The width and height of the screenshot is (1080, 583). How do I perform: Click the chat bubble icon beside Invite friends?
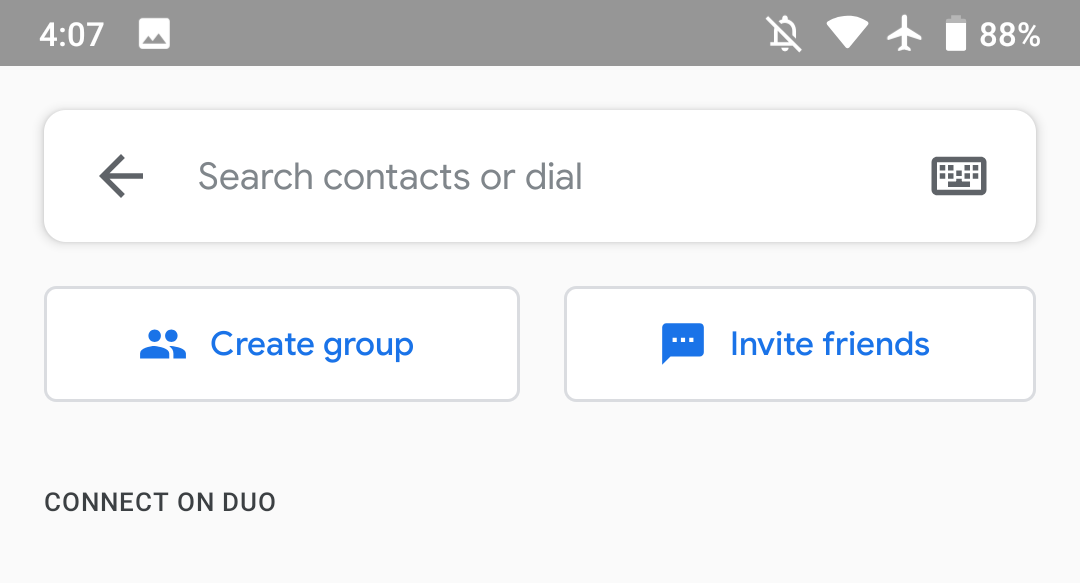[x=683, y=344]
